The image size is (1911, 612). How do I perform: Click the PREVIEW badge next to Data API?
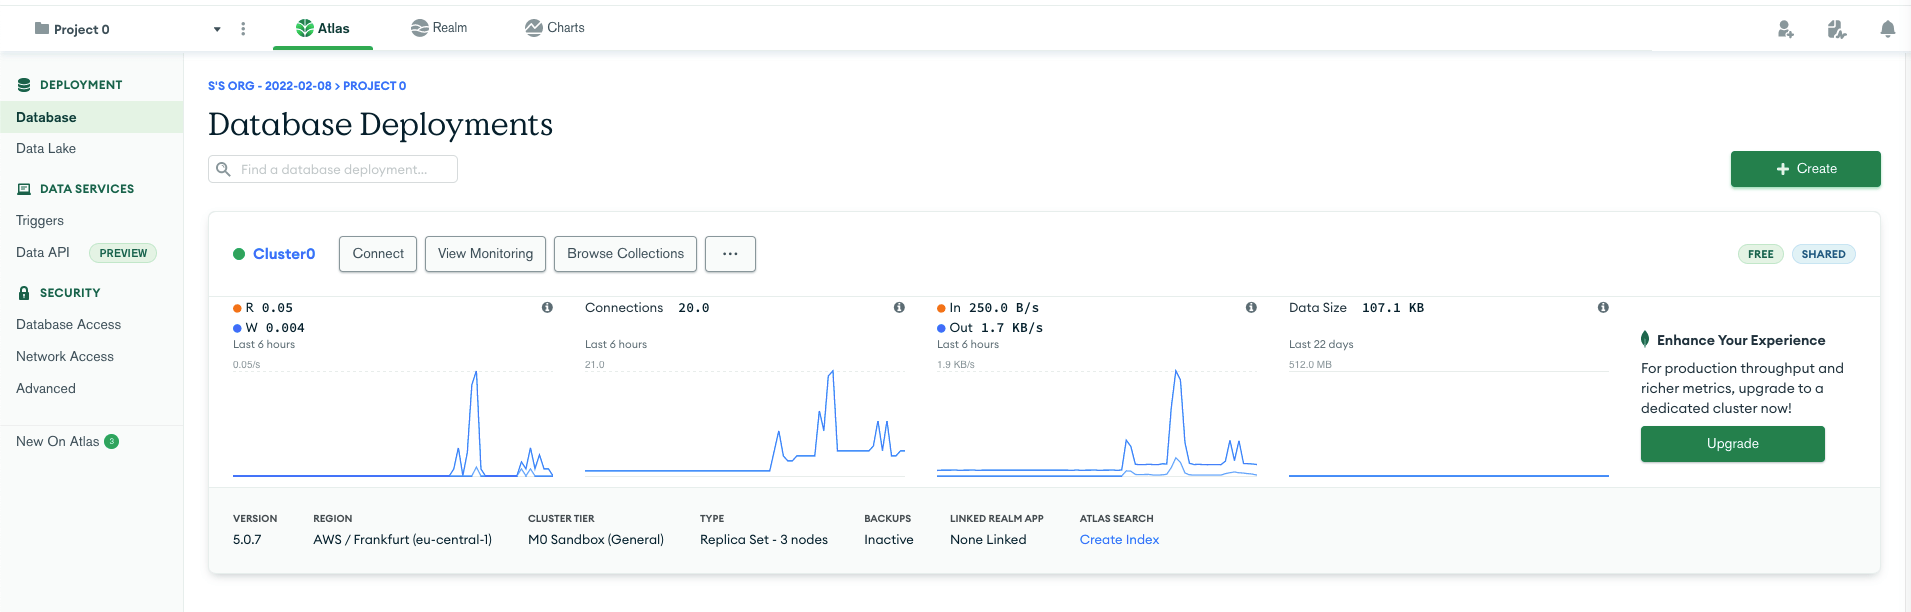point(123,253)
